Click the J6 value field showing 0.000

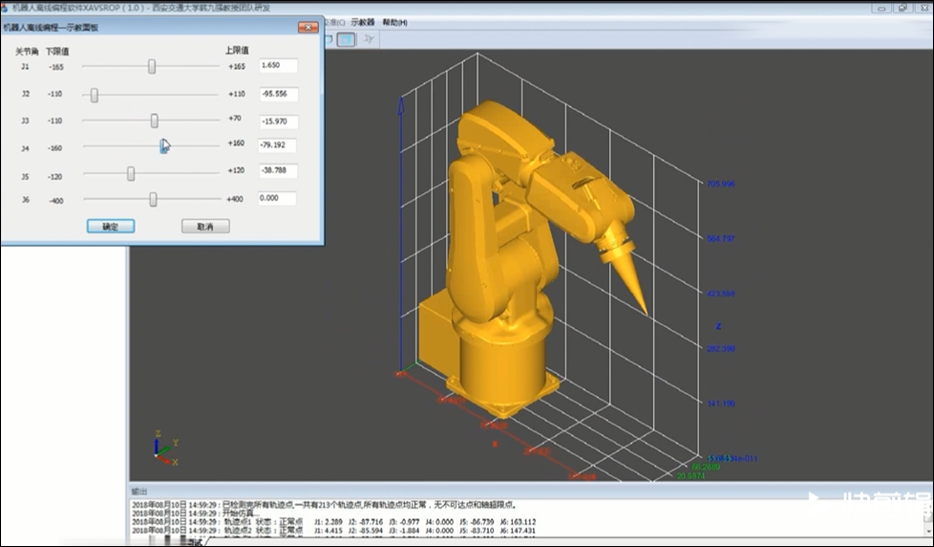[277, 199]
